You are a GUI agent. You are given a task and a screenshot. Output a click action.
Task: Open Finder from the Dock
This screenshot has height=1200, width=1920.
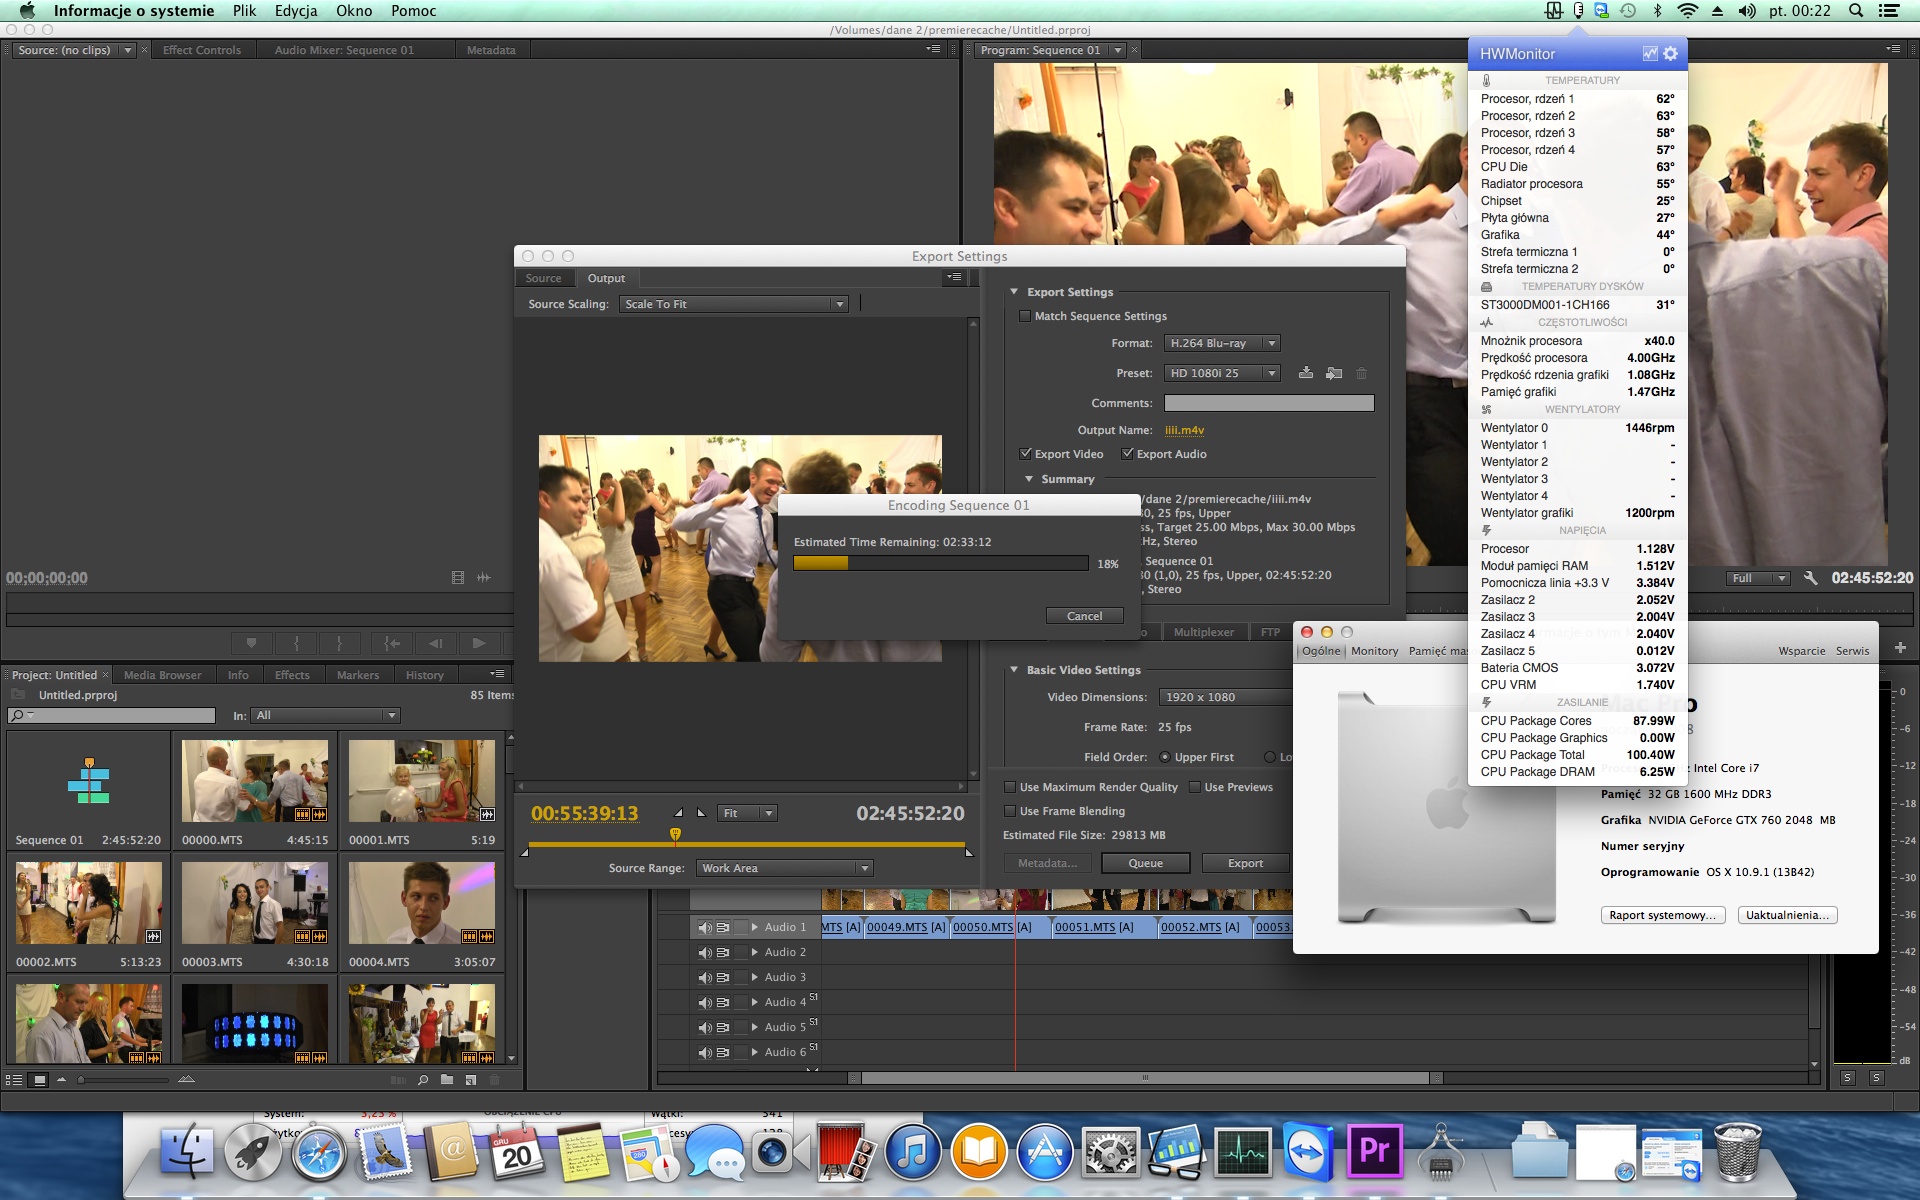(187, 1152)
